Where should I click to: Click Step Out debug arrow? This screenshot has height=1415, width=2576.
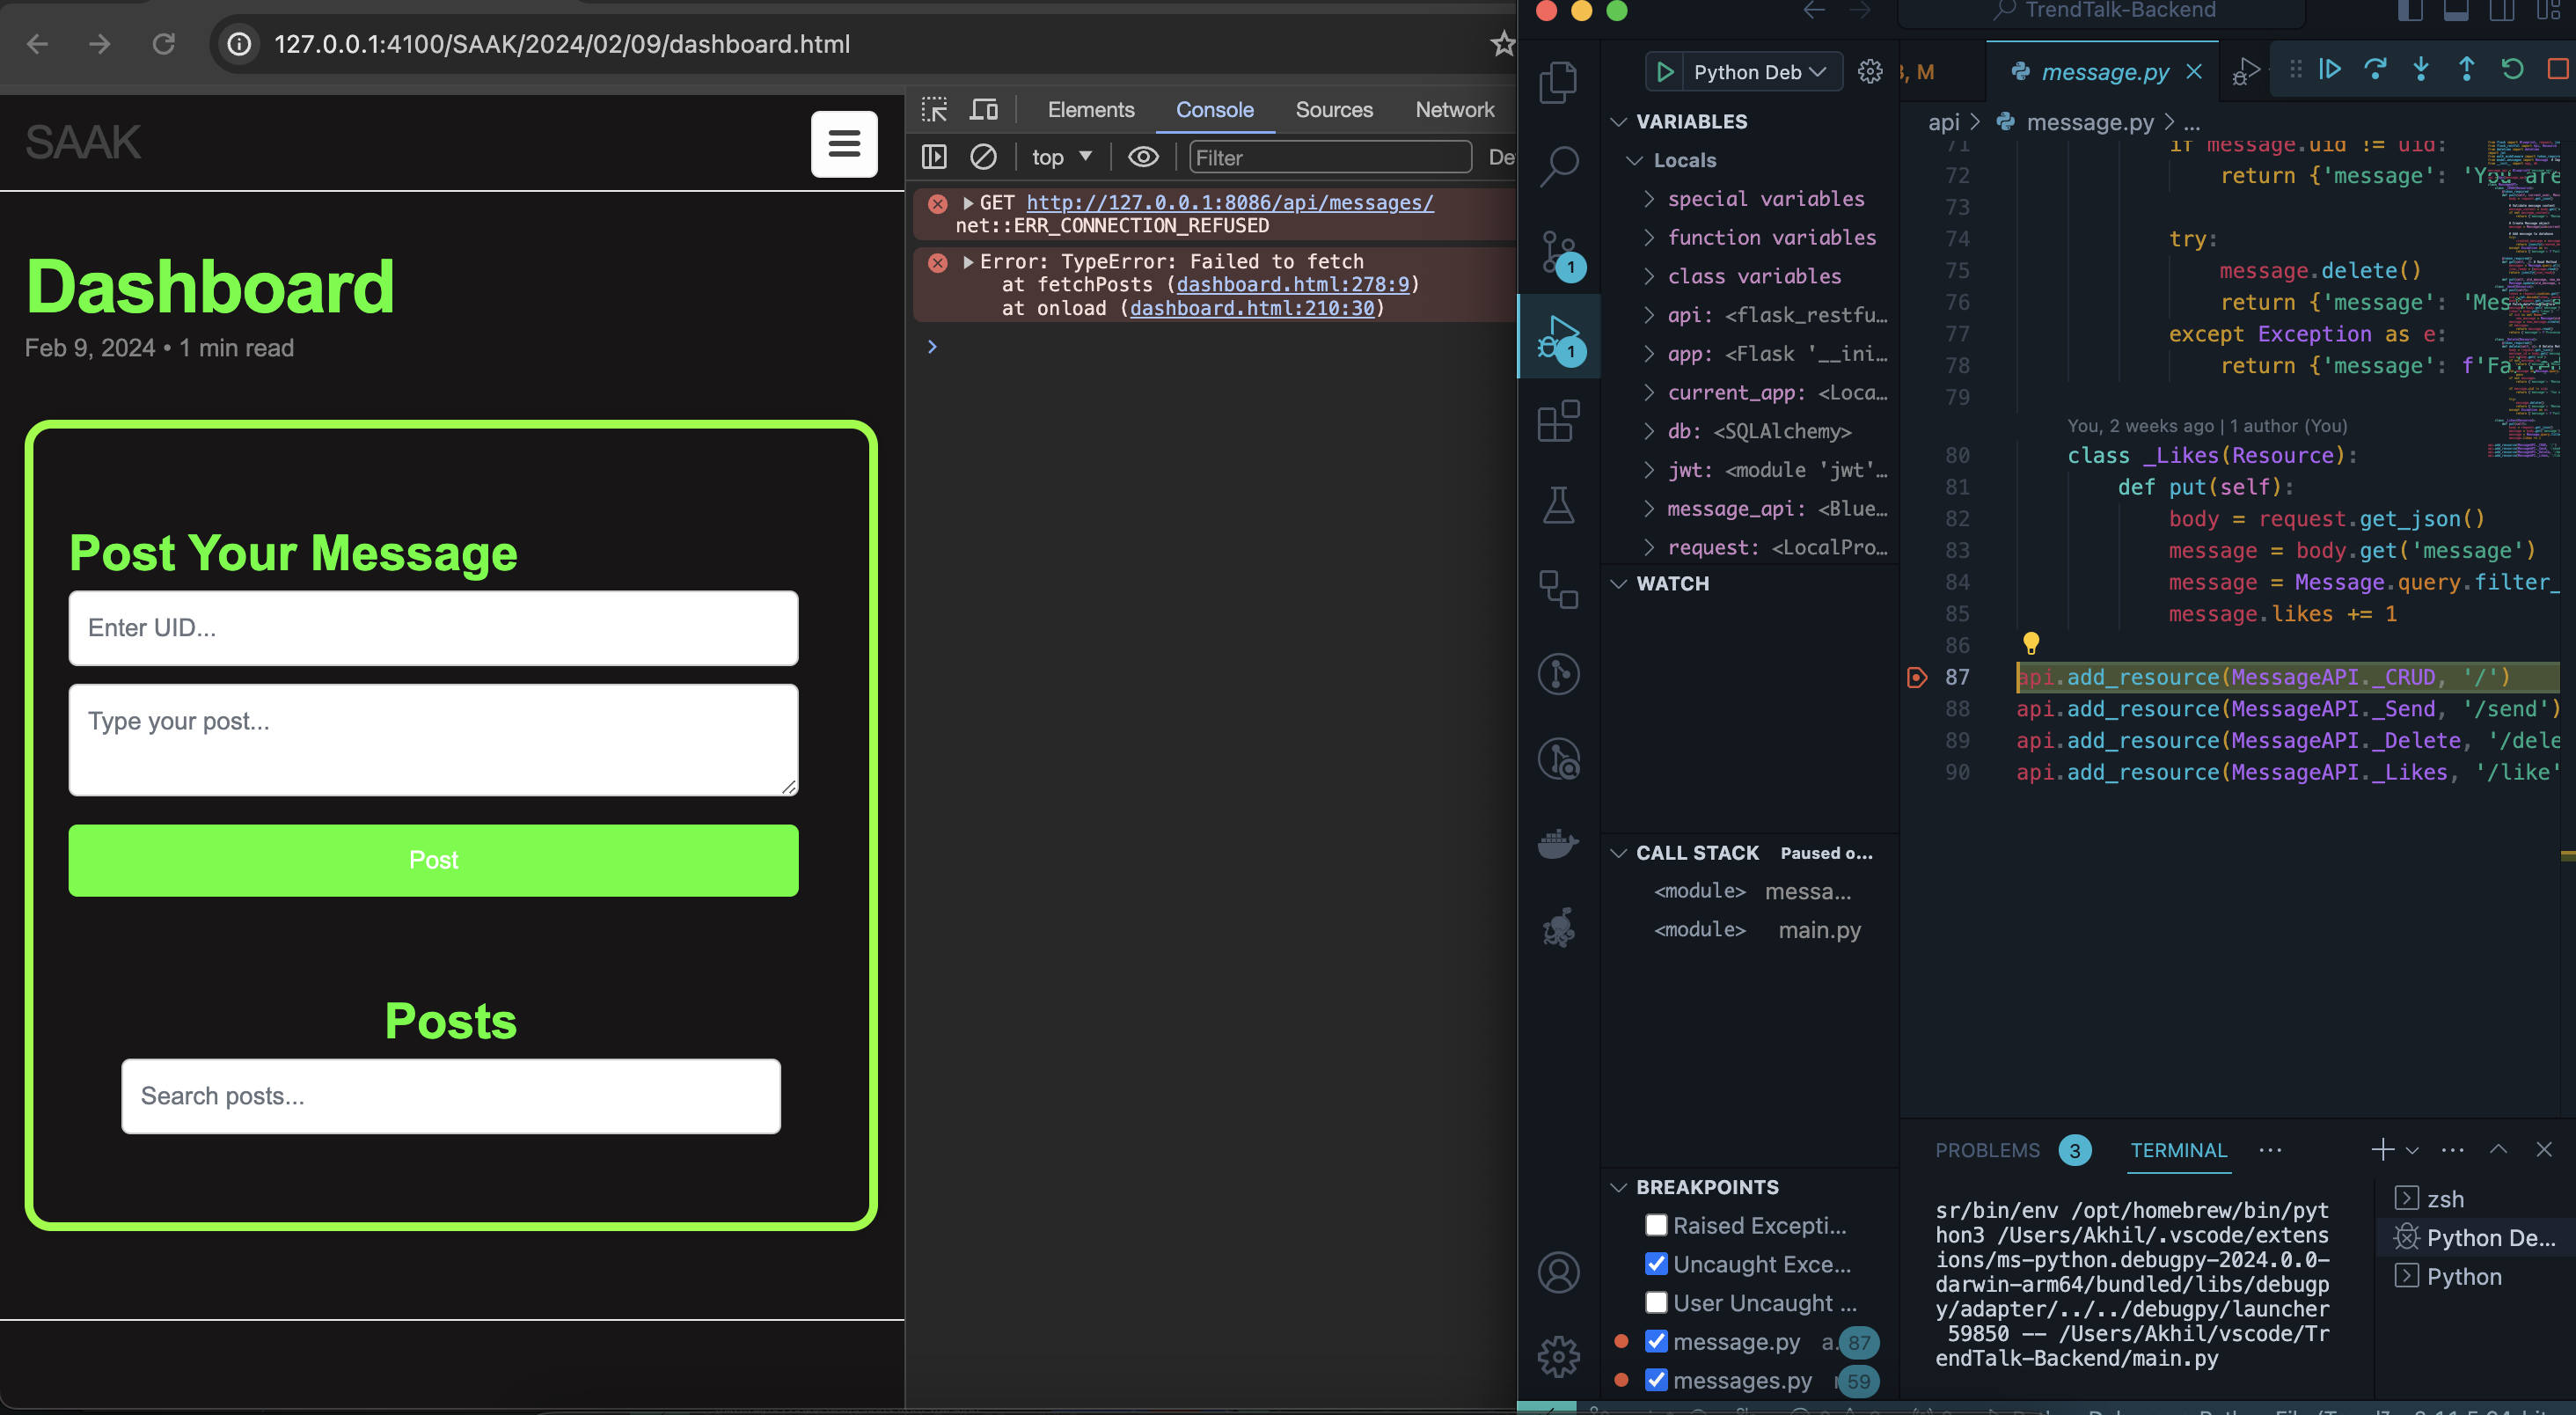point(2466,69)
